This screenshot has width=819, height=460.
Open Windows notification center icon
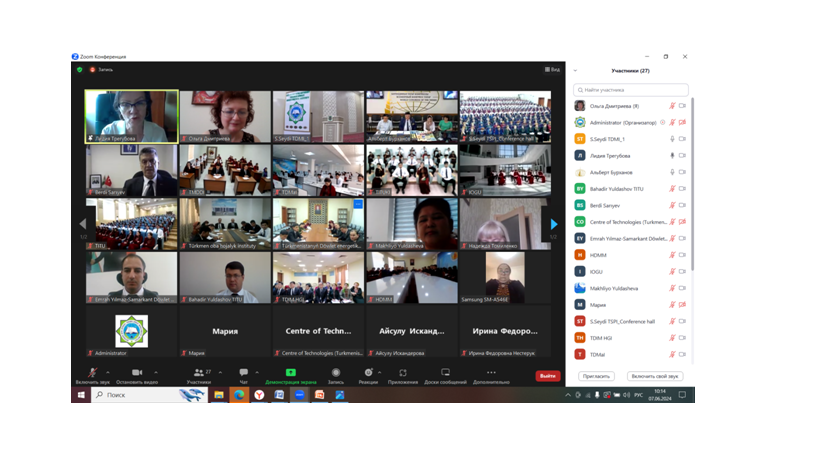pyautogui.click(x=682, y=395)
